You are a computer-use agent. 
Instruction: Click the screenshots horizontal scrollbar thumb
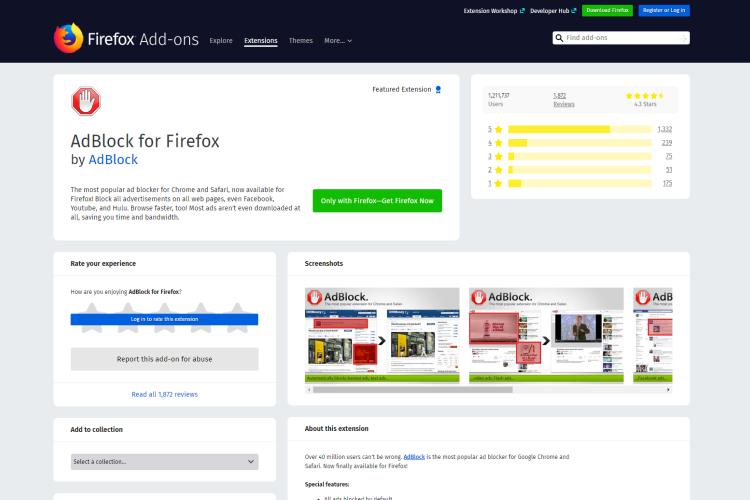click(x=413, y=389)
